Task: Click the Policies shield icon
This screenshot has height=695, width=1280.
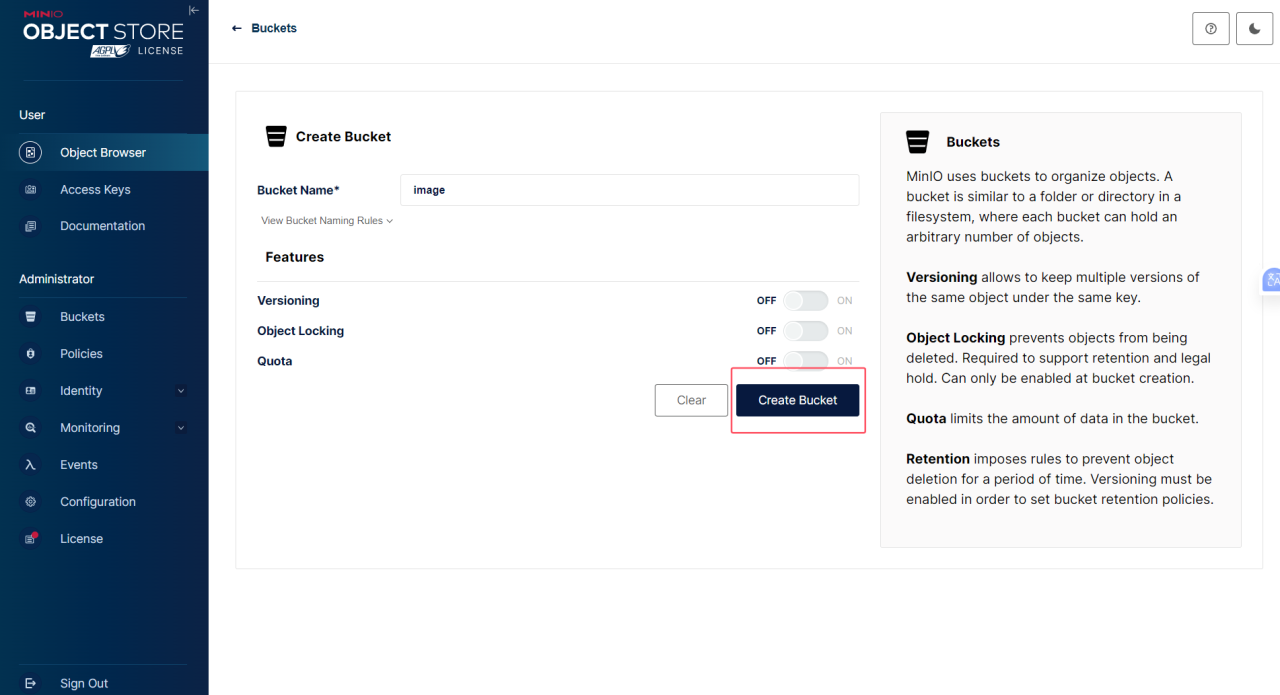Action: (x=31, y=354)
